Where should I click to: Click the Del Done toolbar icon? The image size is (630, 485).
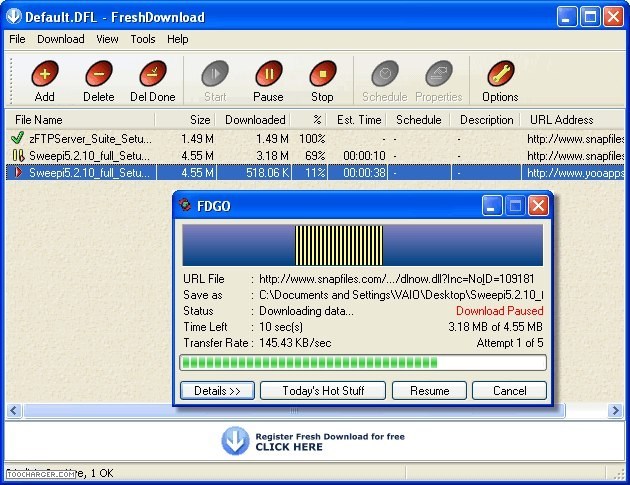[153, 74]
